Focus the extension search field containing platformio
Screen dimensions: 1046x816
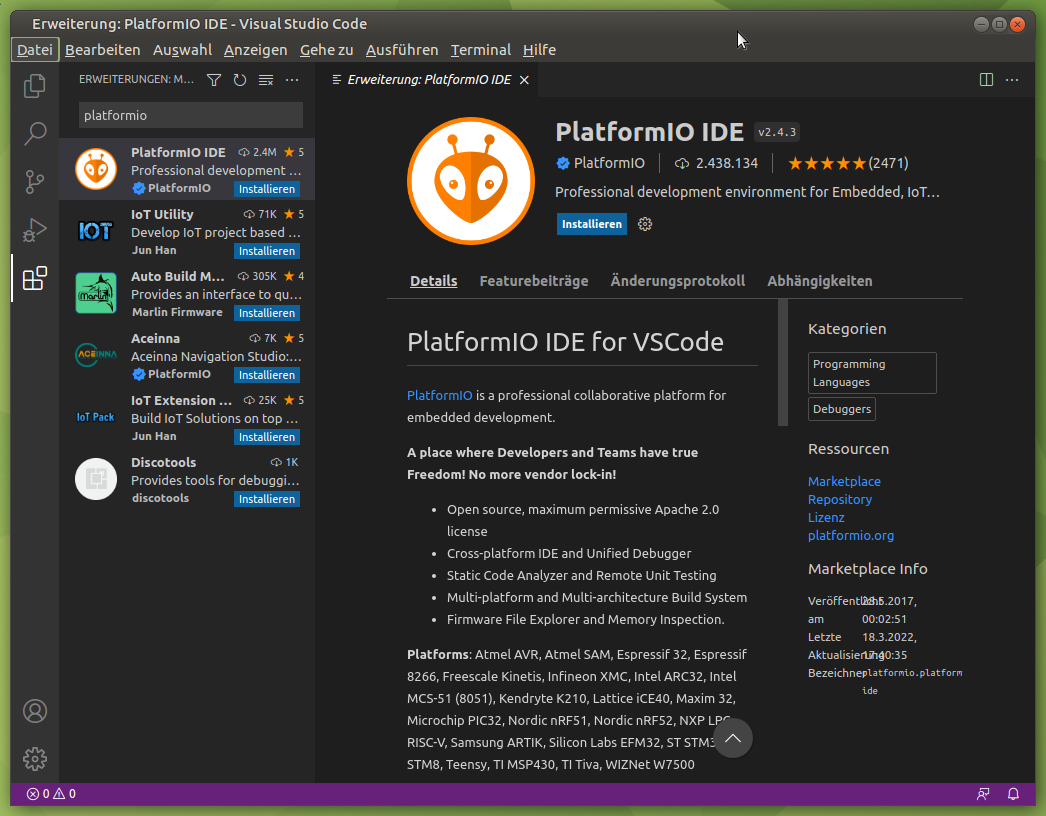[x=191, y=115]
